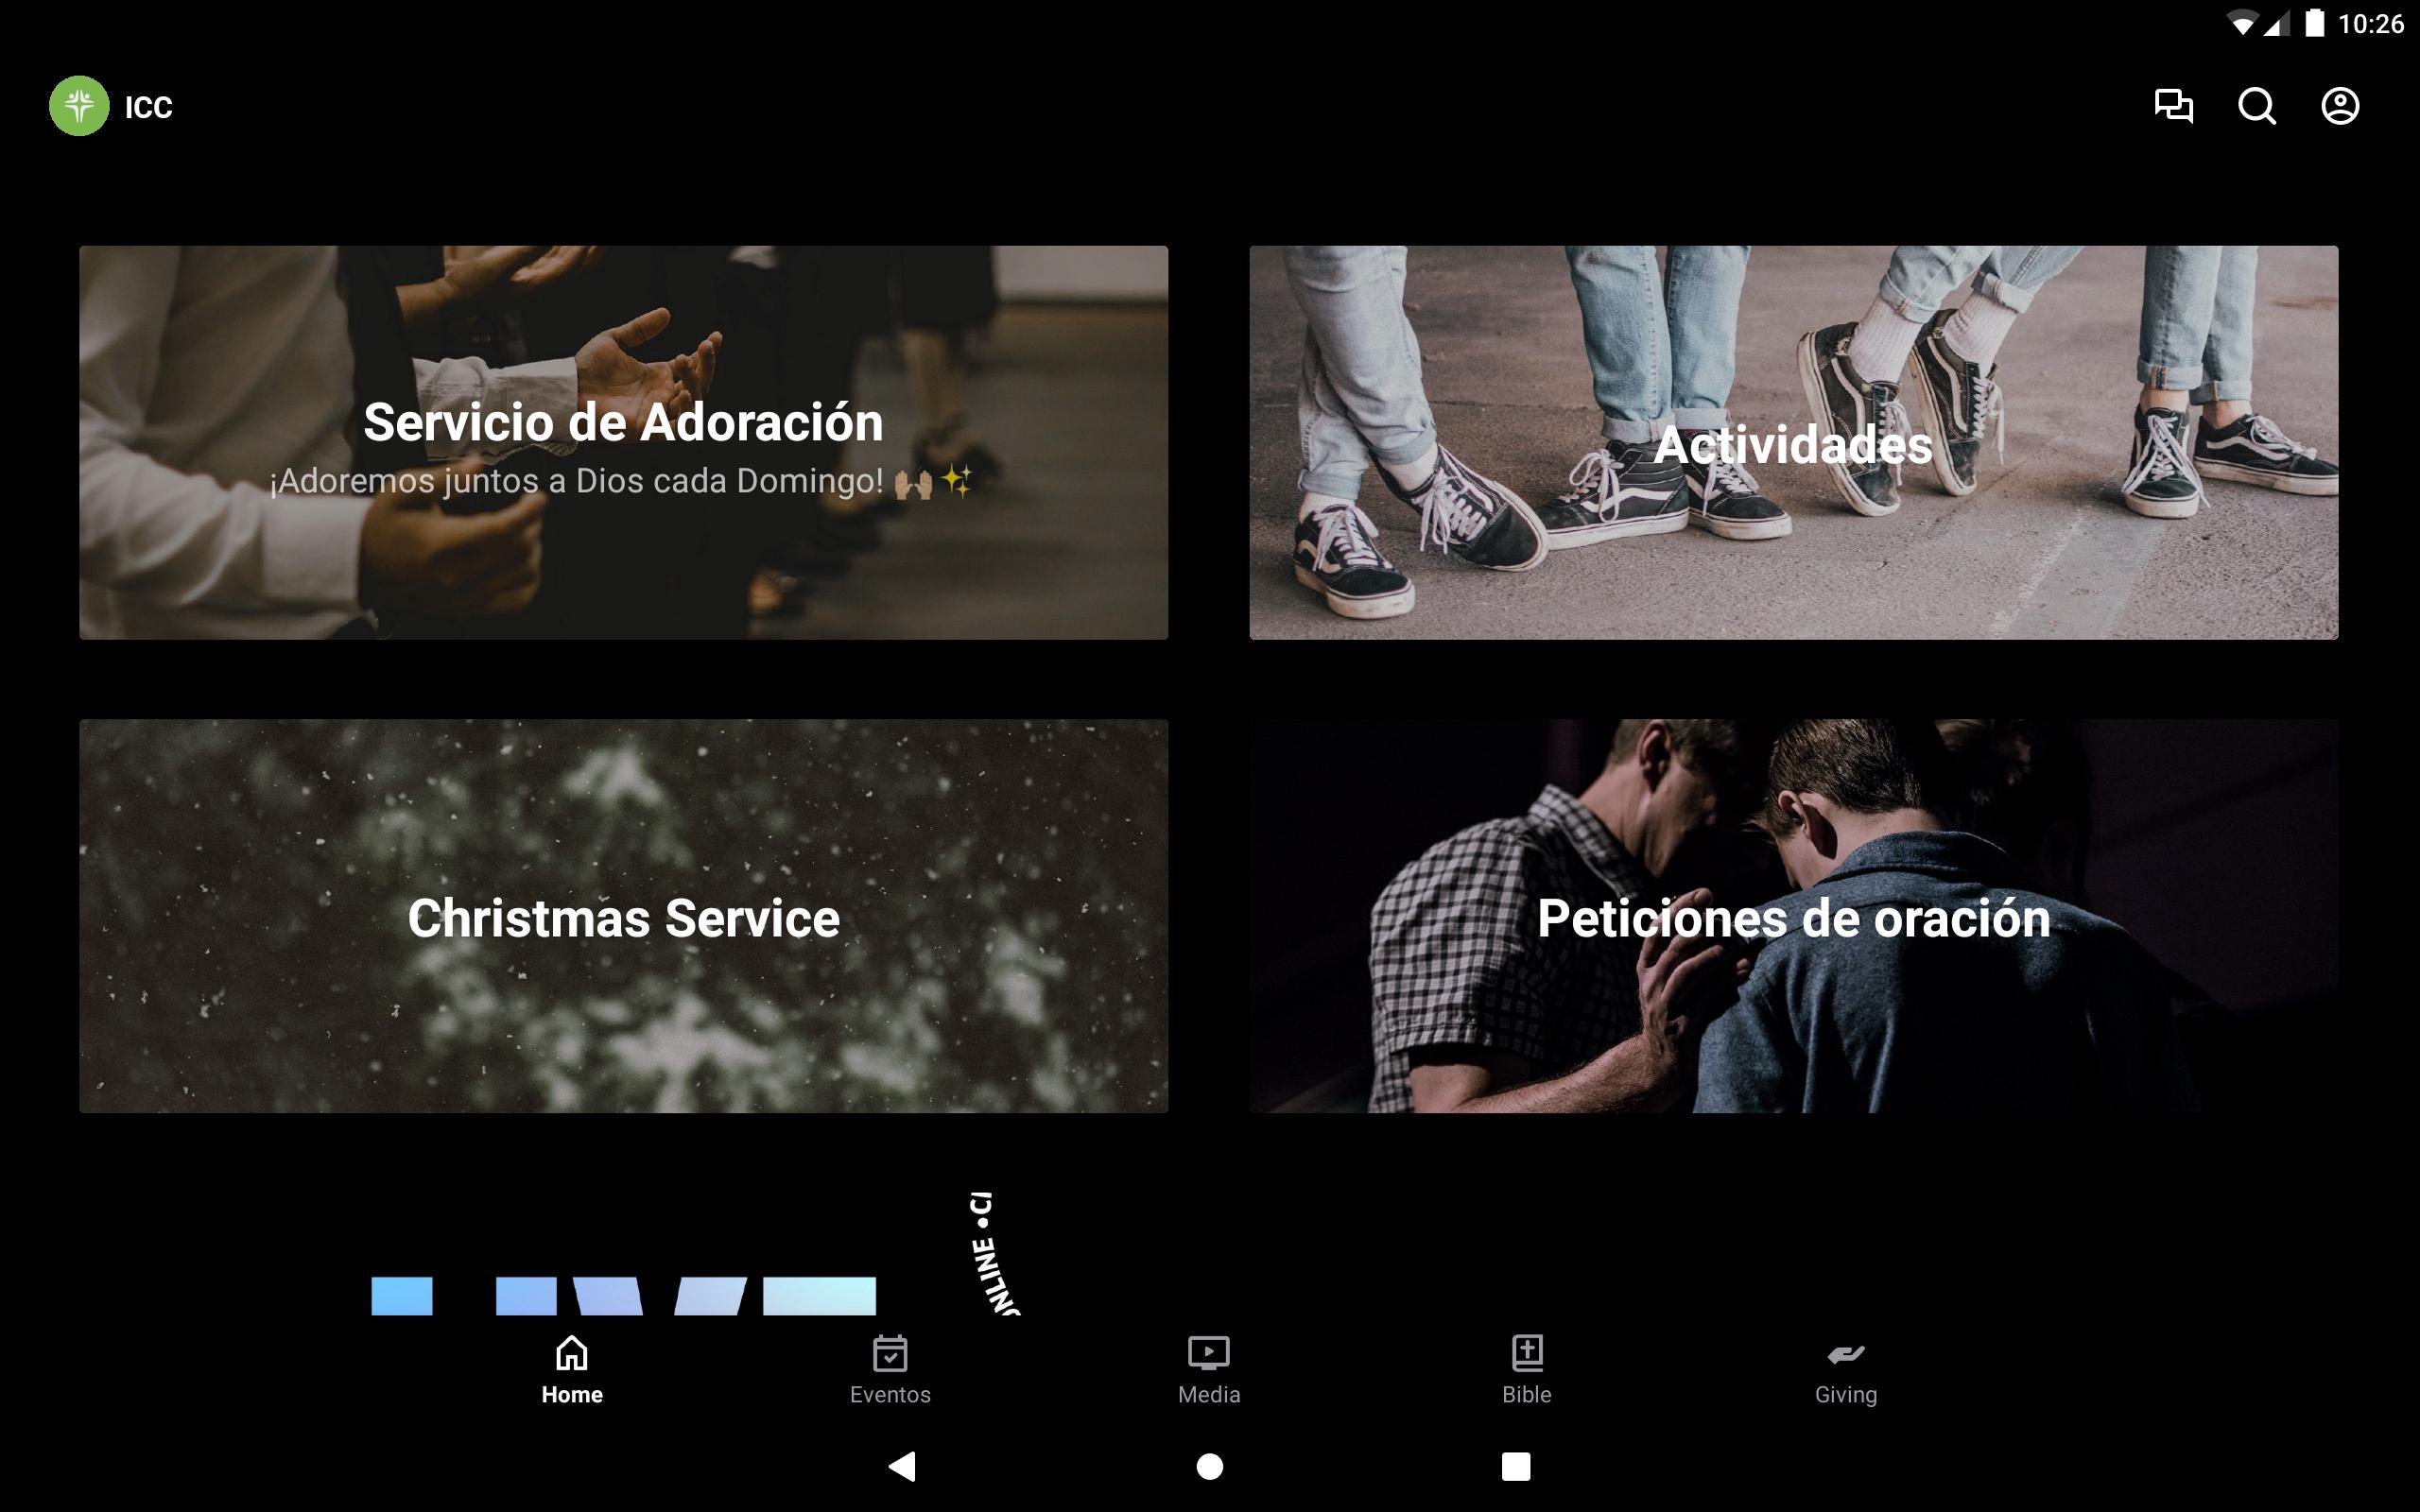The height and width of the screenshot is (1512, 2420).
Task: Tap the Eventos calendar icon
Action: 889,1353
